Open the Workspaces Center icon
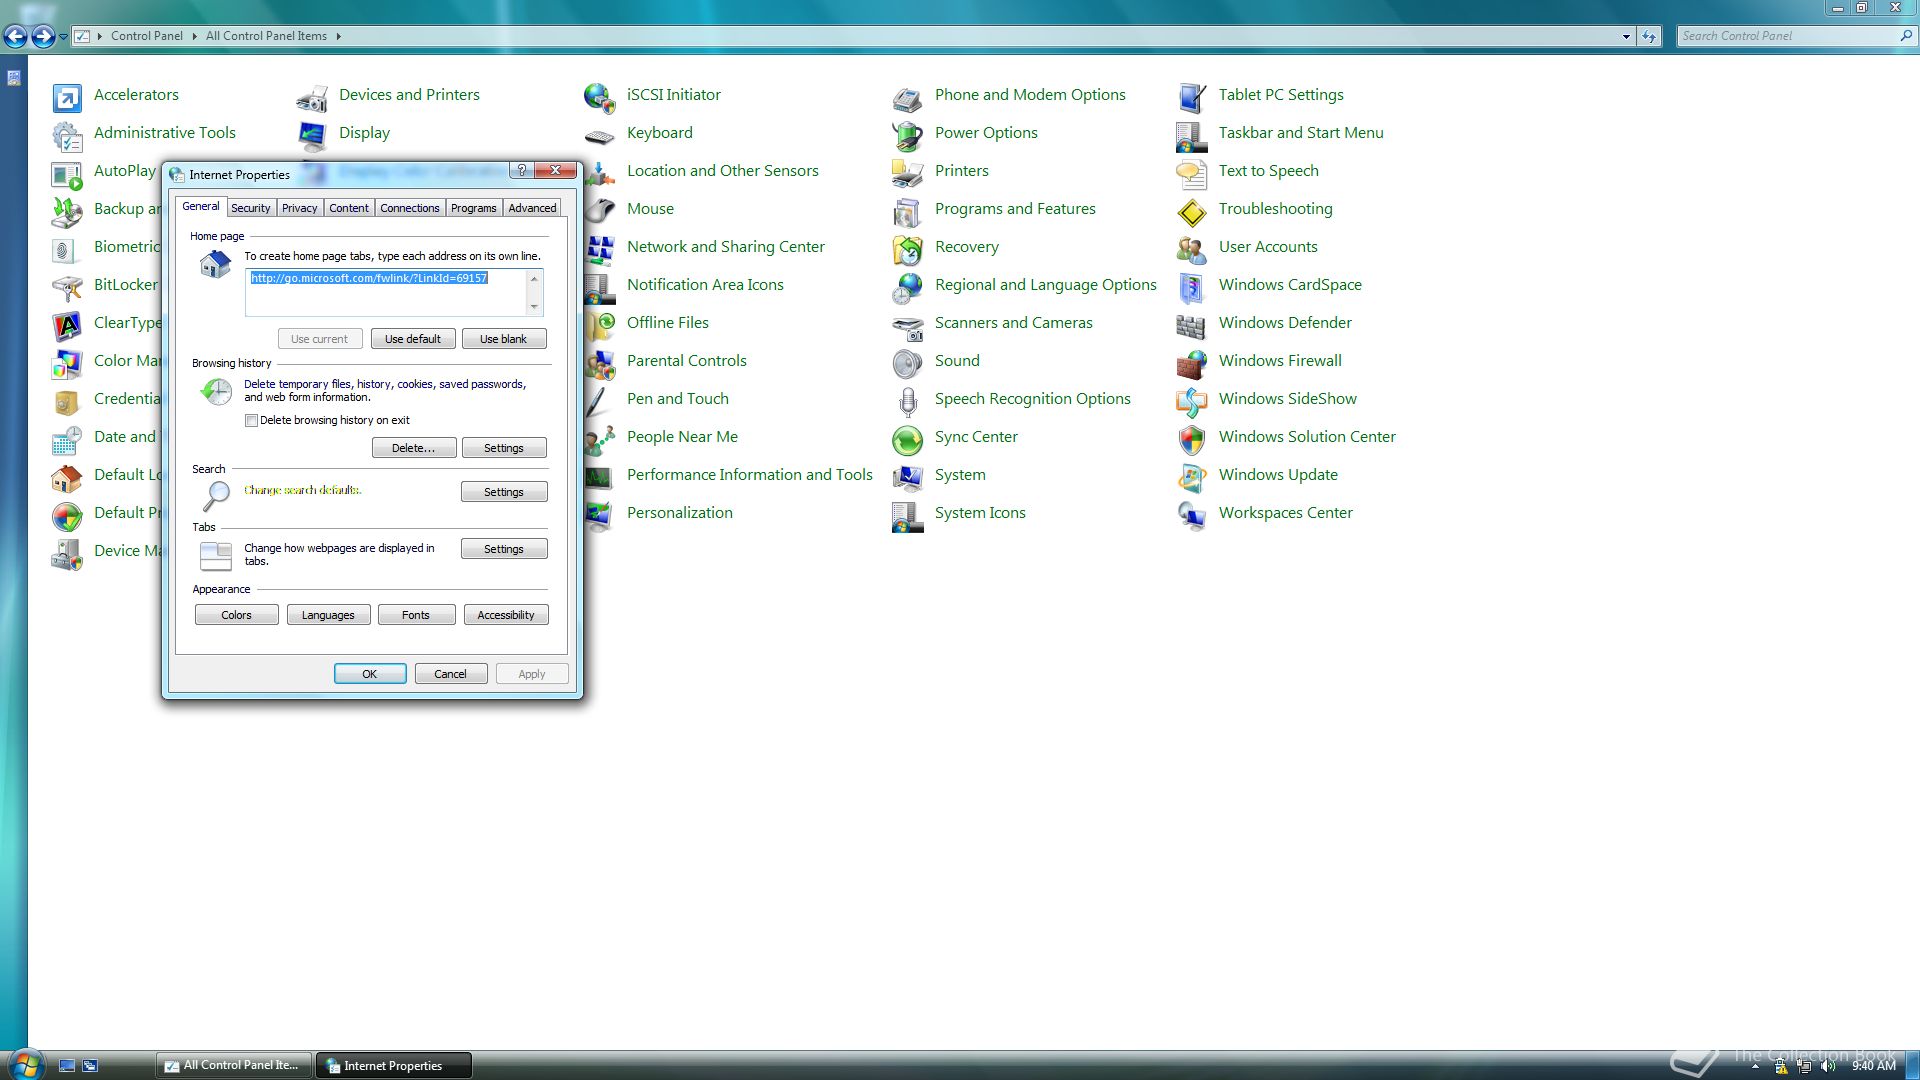Image resolution: width=1920 pixels, height=1080 pixels. [1192, 514]
